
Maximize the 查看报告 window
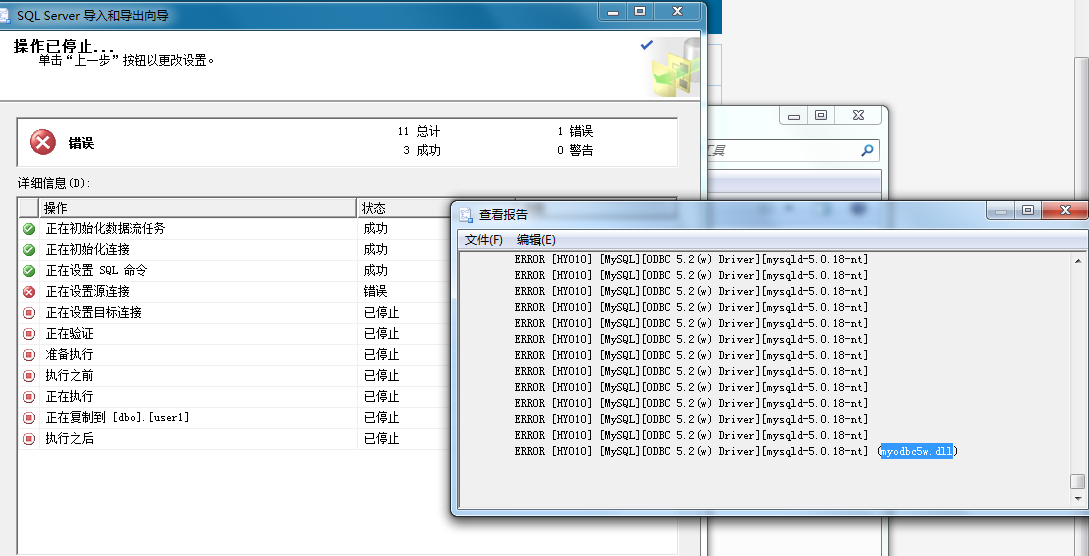1029,210
